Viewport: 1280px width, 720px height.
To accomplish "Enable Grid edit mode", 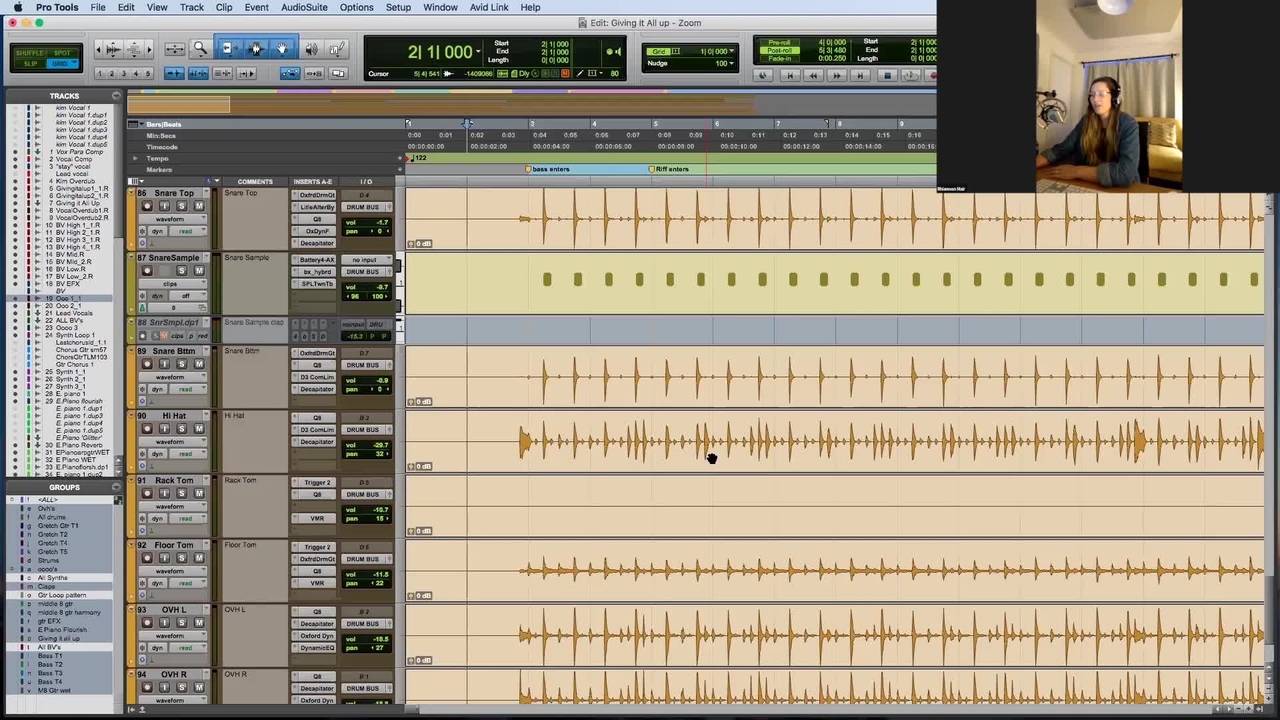I will [61, 63].
